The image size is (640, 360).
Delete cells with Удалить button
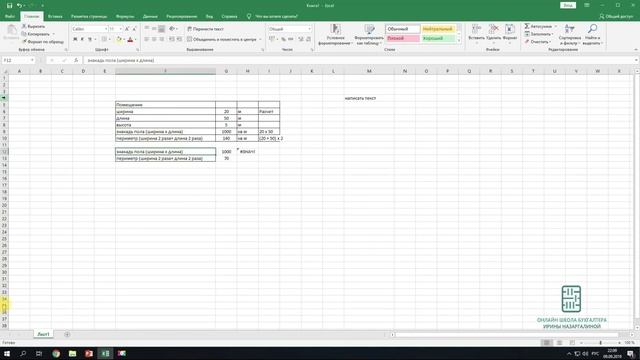tap(493, 33)
